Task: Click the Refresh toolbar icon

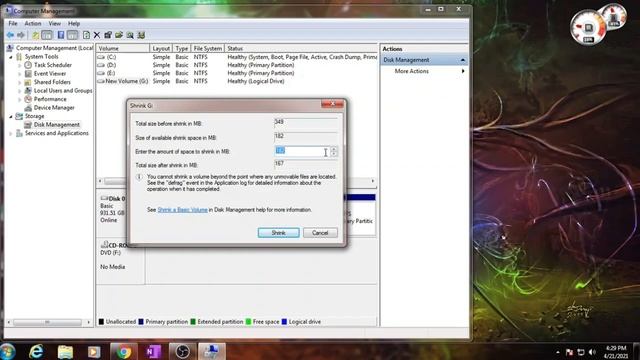Action: [87, 35]
